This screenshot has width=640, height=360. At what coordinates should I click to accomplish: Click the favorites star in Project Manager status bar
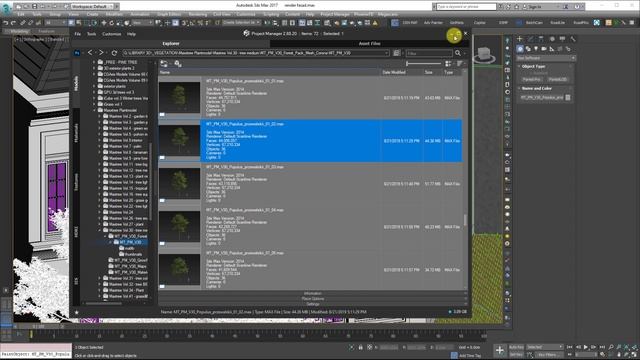coord(76,312)
